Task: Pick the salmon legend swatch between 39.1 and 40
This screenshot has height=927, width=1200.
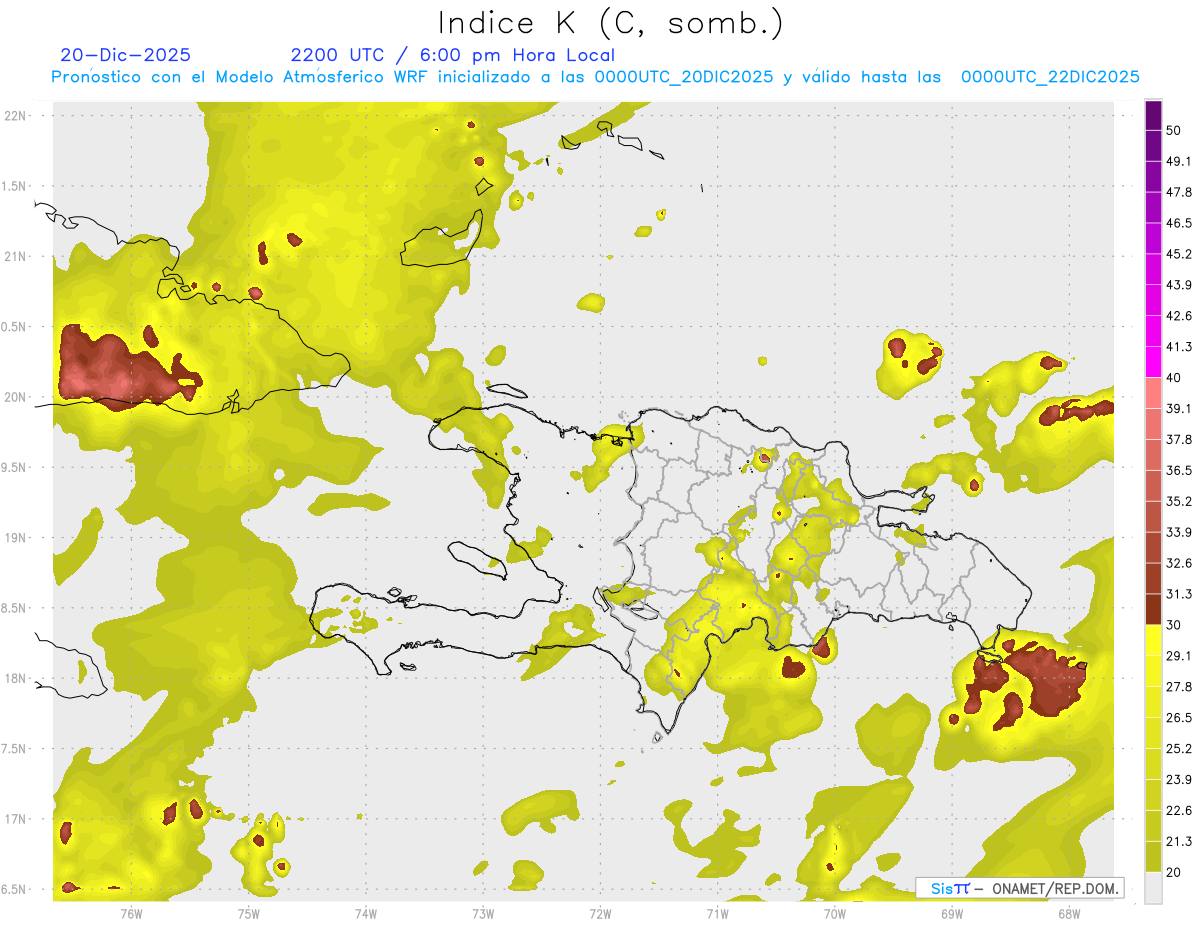Action: coord(1154,393)
